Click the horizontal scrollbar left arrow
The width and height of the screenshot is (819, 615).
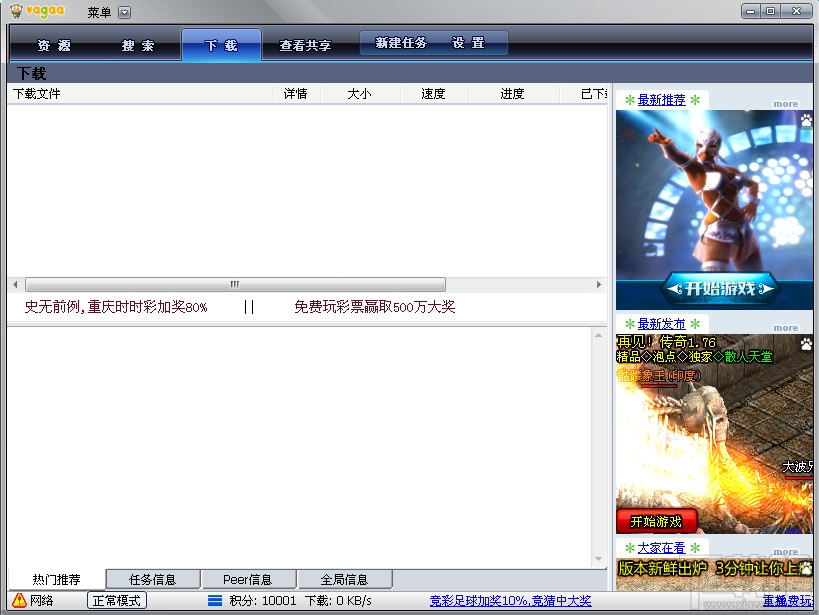click(15, 284)
